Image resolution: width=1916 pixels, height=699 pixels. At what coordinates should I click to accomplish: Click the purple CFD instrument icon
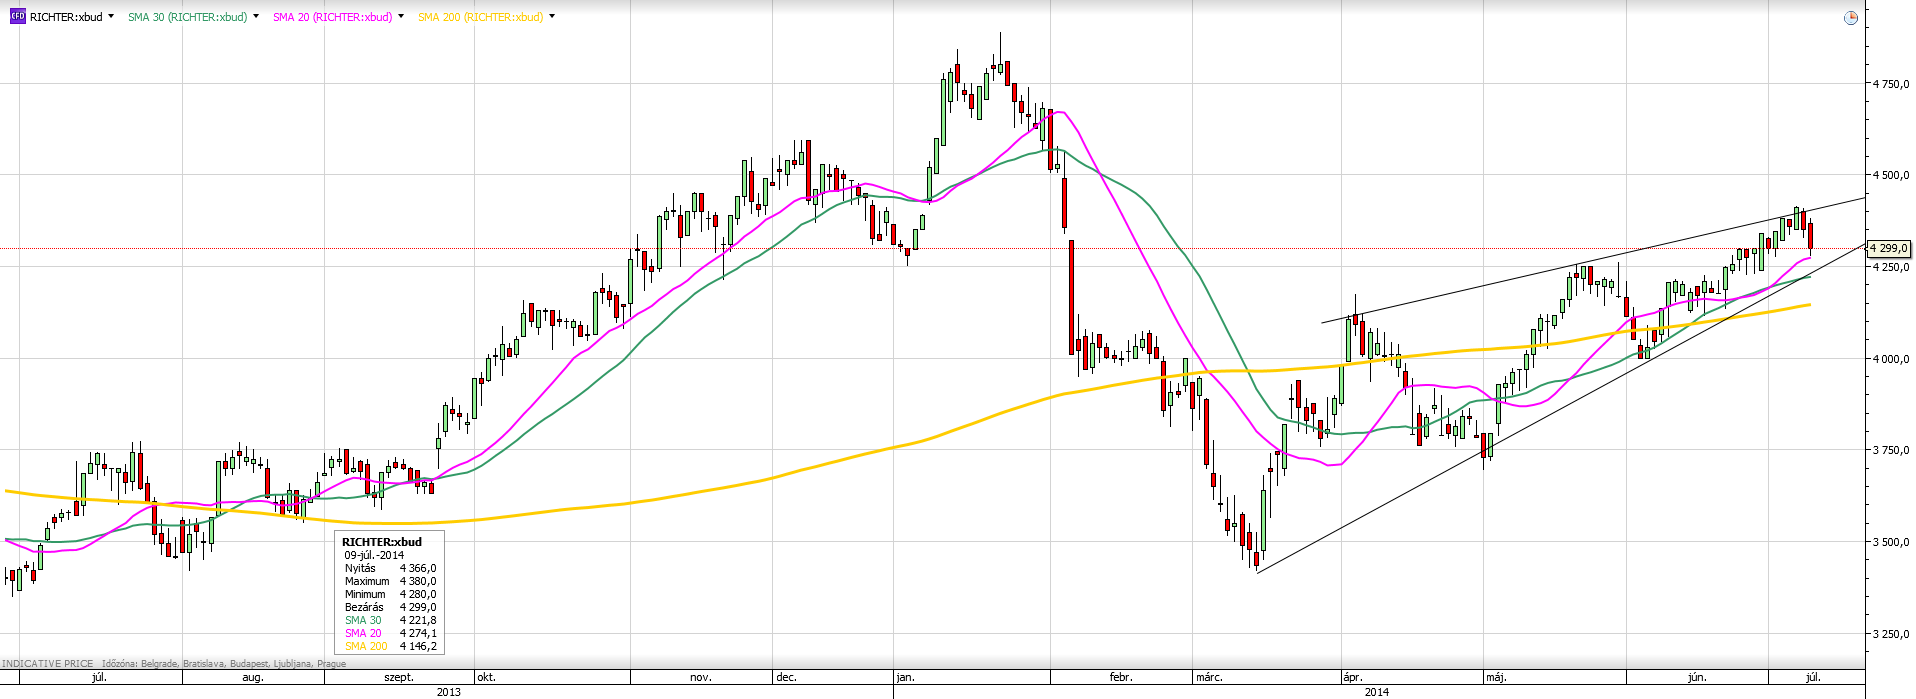click(17, 17)
